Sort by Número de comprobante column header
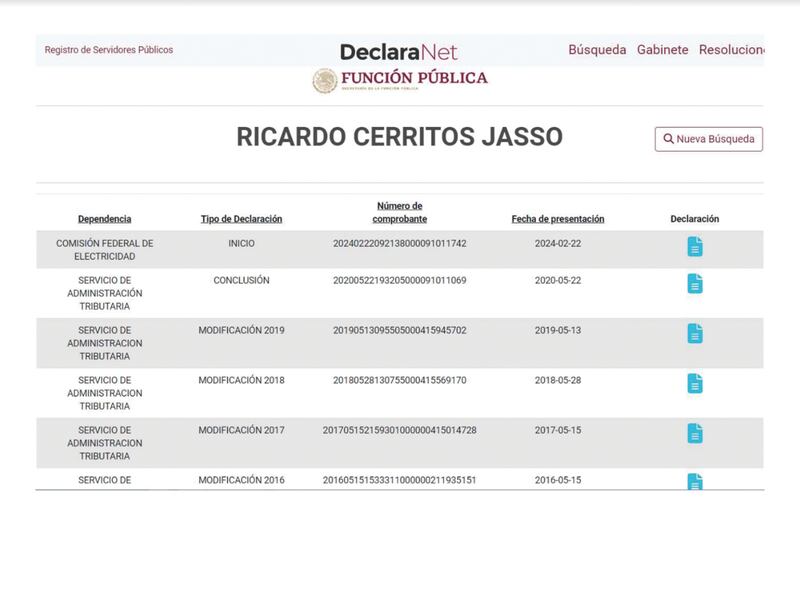The image size is (800, 615). click(x=400, y=212)
